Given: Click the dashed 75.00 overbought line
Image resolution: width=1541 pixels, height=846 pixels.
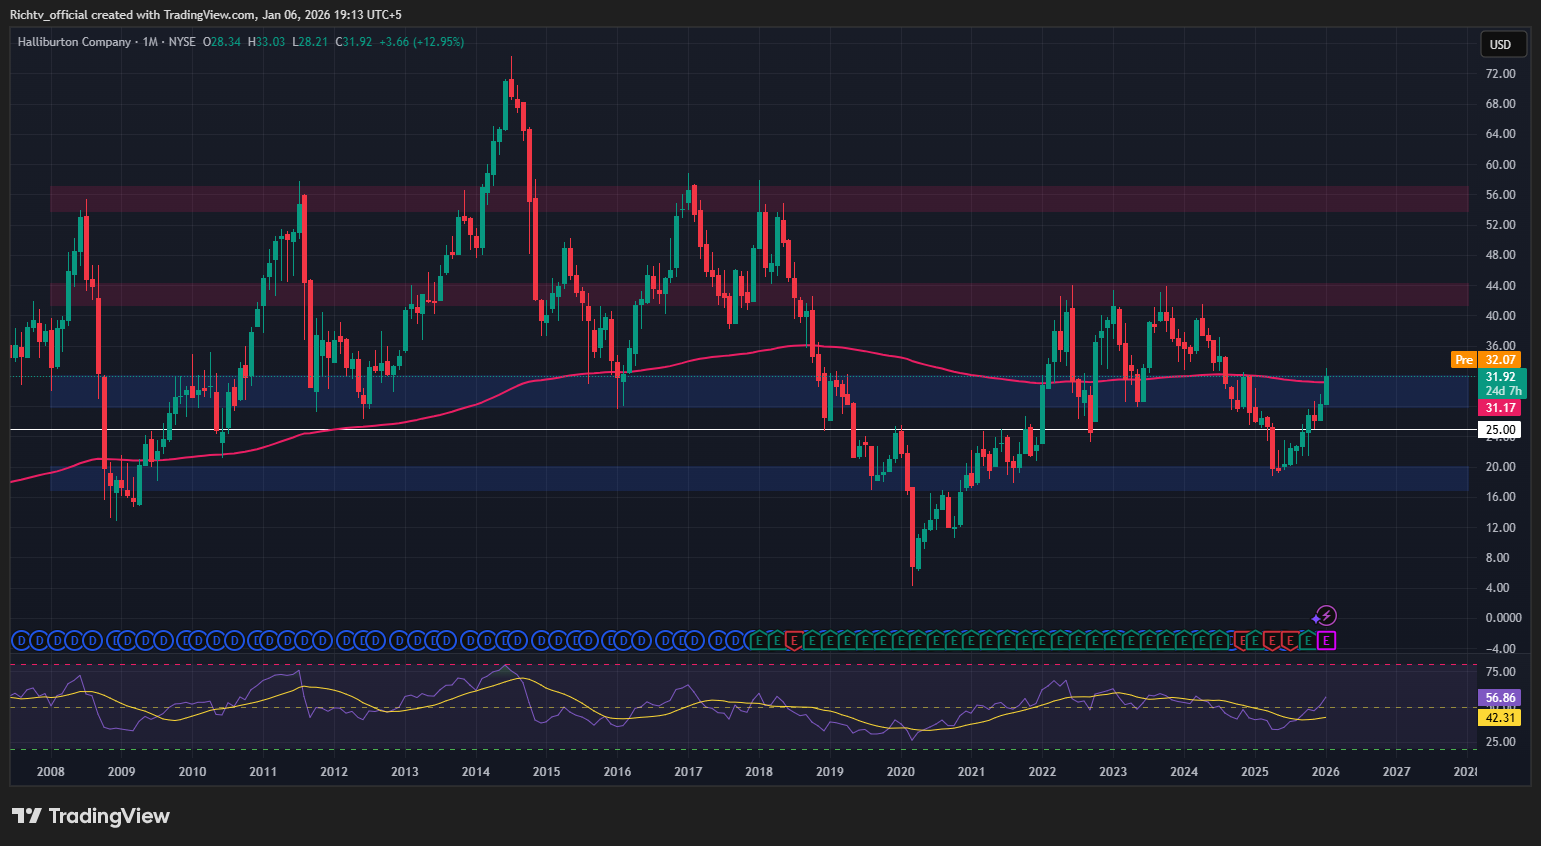Looking at the screenshot, I should 700,663.
